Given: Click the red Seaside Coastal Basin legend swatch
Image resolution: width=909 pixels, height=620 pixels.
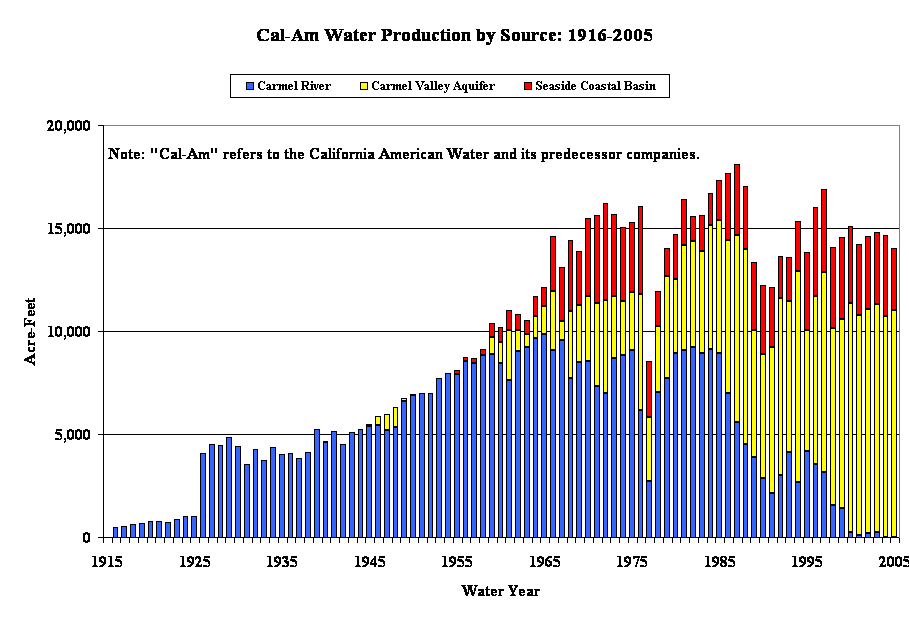Looking at the screenshot, I should (528, 86).
